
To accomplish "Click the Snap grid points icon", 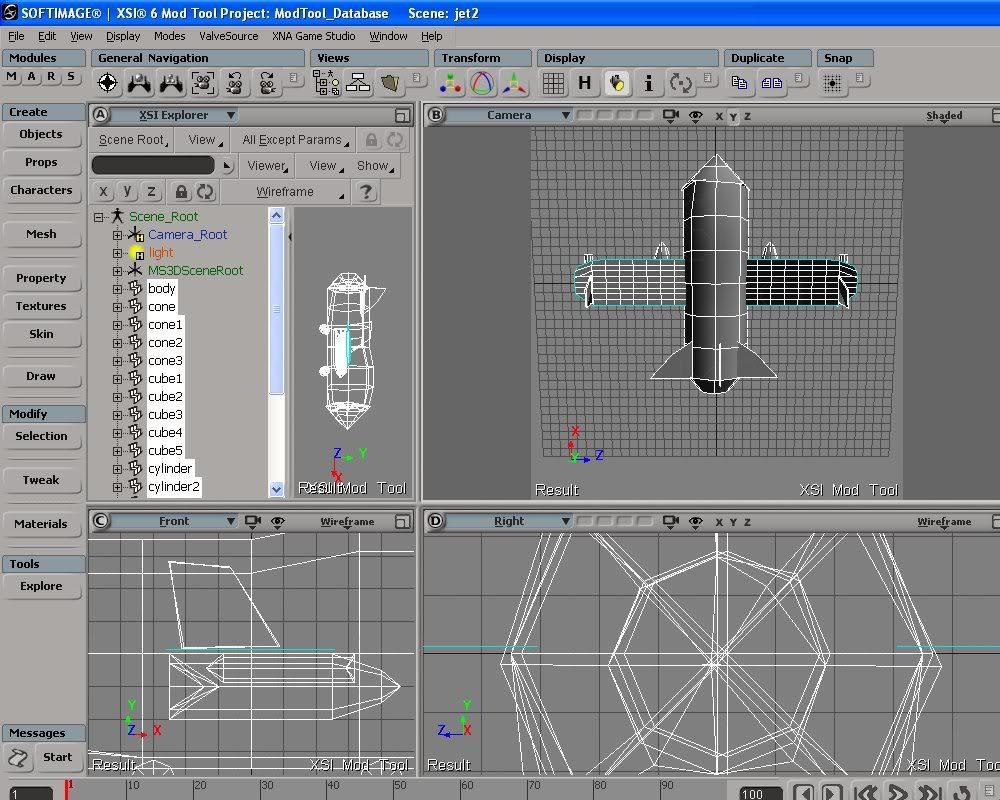I will coord(832,83).
